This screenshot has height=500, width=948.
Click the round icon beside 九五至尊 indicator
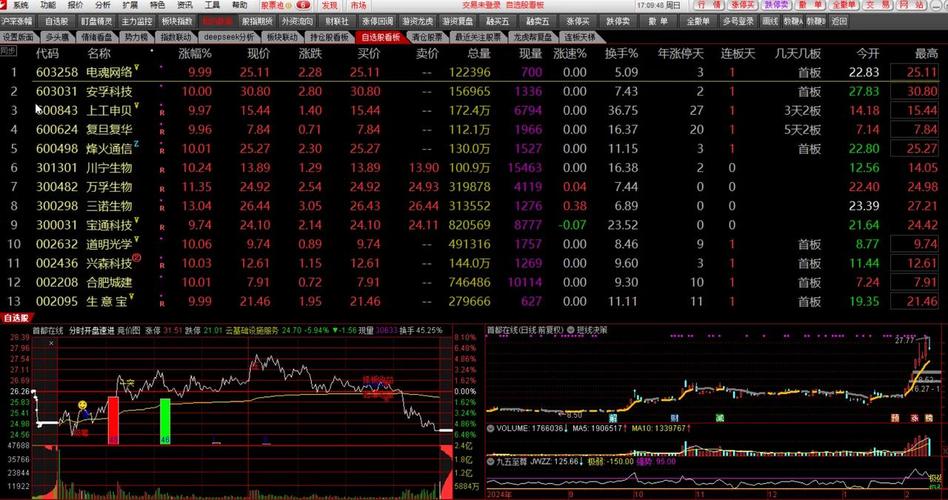click(x=490, y=461)
